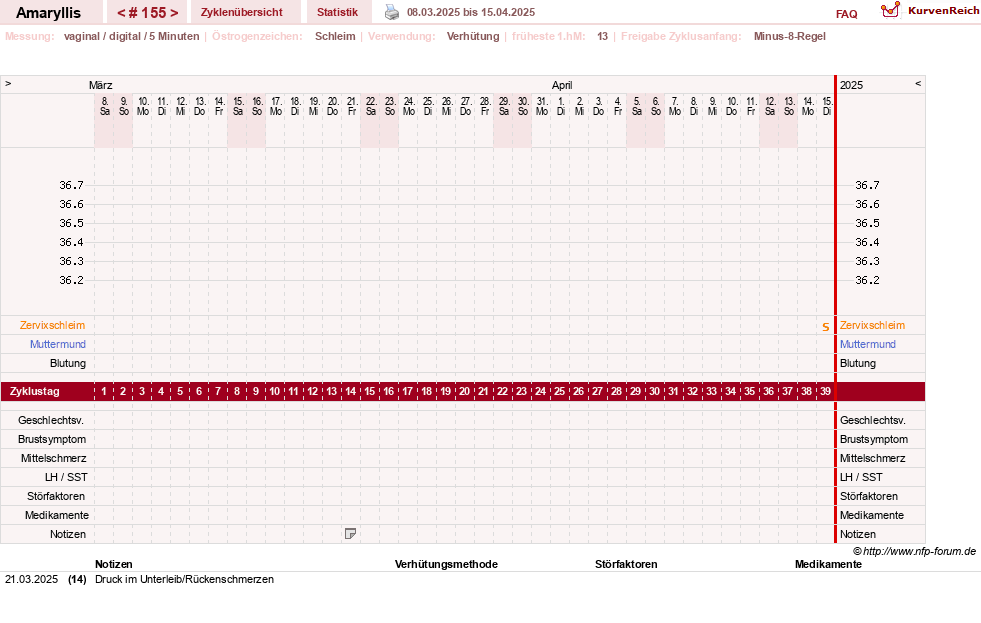Click the cycle number #155
The width and height of the screenshot is (981, 623).
[x=148, y=13]
